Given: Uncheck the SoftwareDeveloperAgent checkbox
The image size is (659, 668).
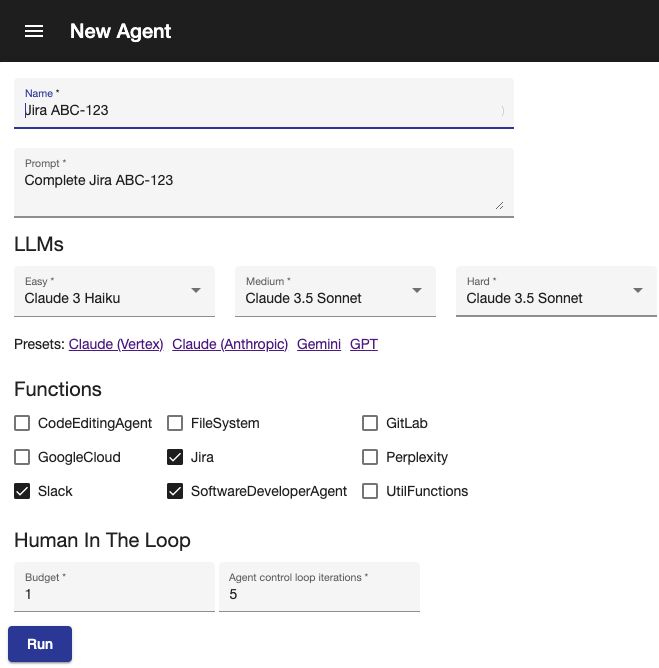Looking at the screenshot, I should click(x=175, y=491).
